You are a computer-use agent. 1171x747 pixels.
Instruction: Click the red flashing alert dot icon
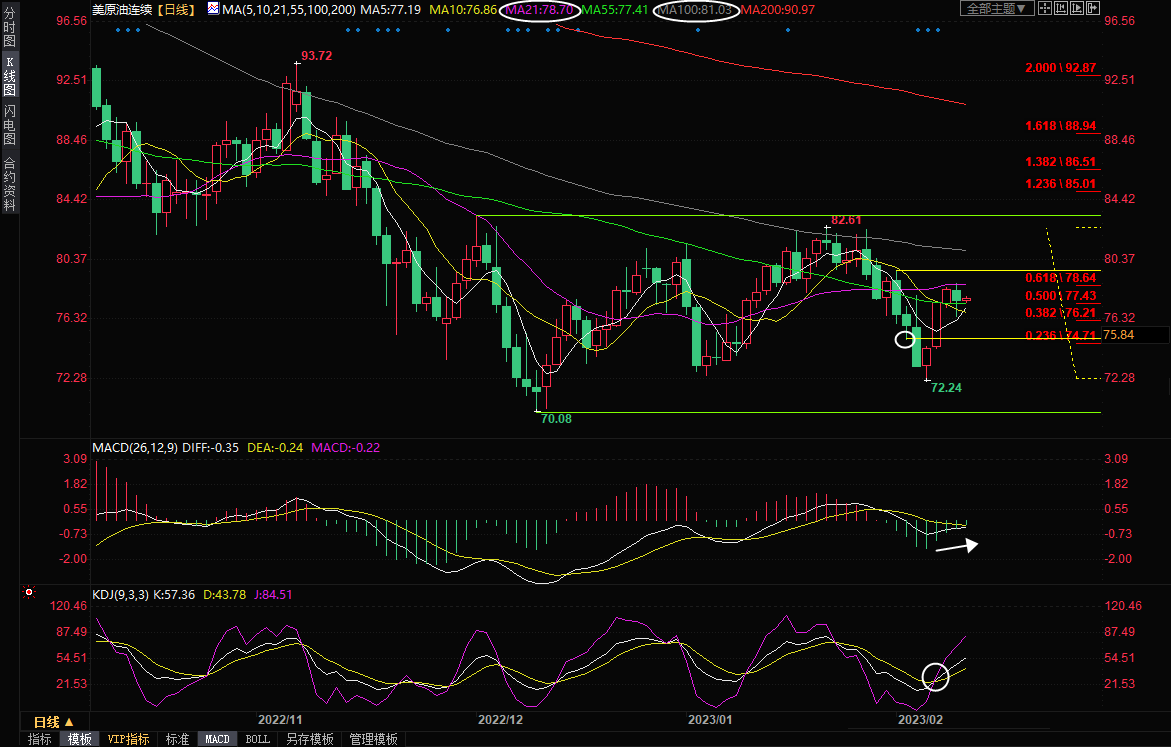coord(31,592)
